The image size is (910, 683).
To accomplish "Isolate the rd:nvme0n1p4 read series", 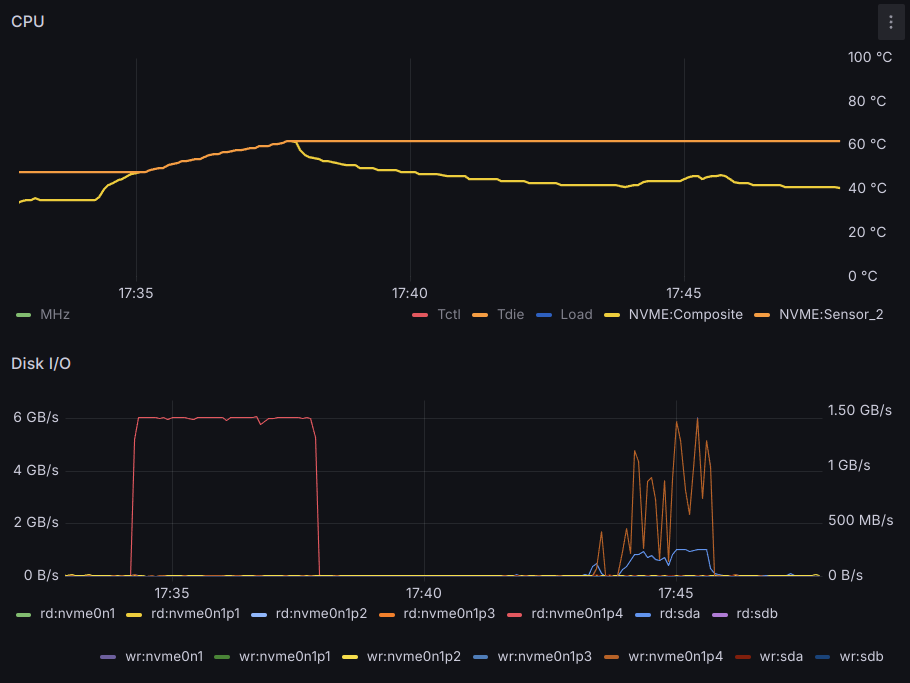I will (577, 613).
